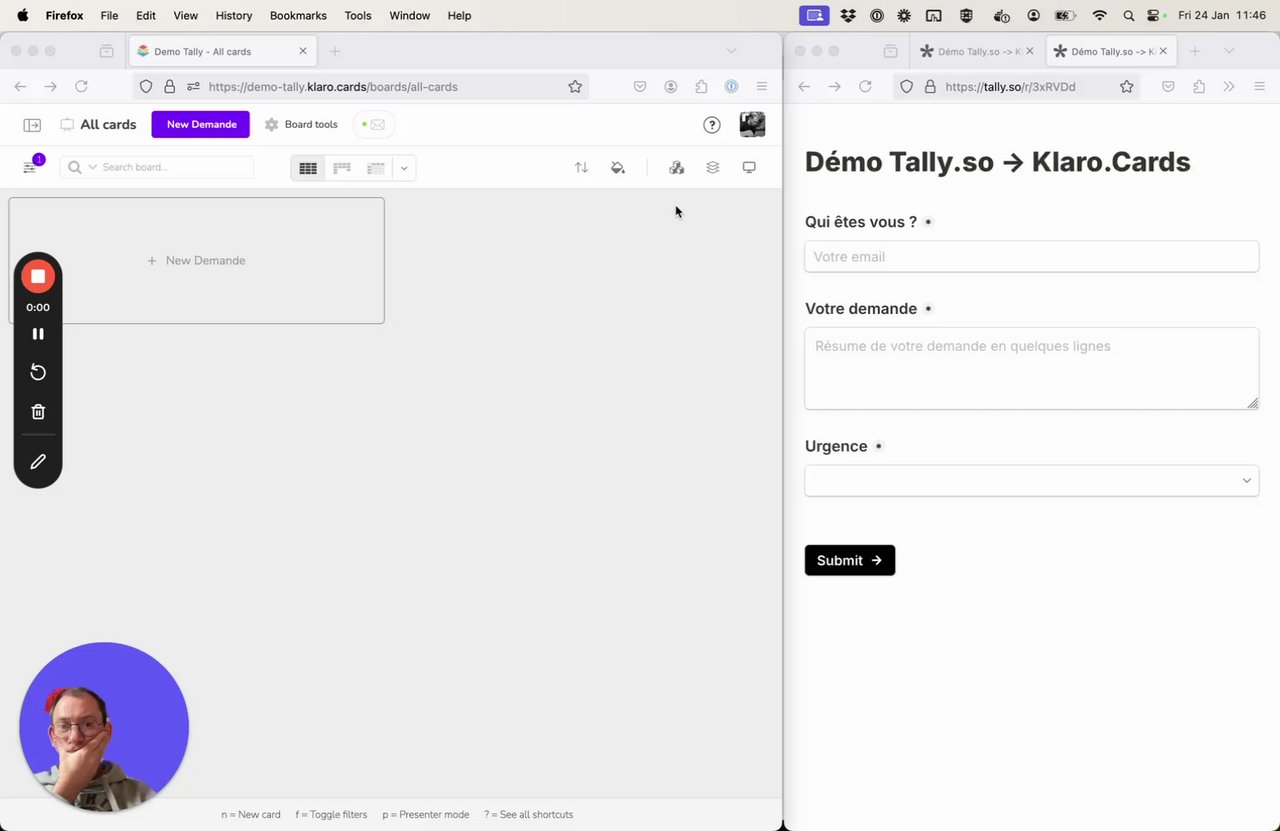Open the hamburger menu in the left Firefox window
This screenshot has height=831, width=1280.
coord(762,87)
